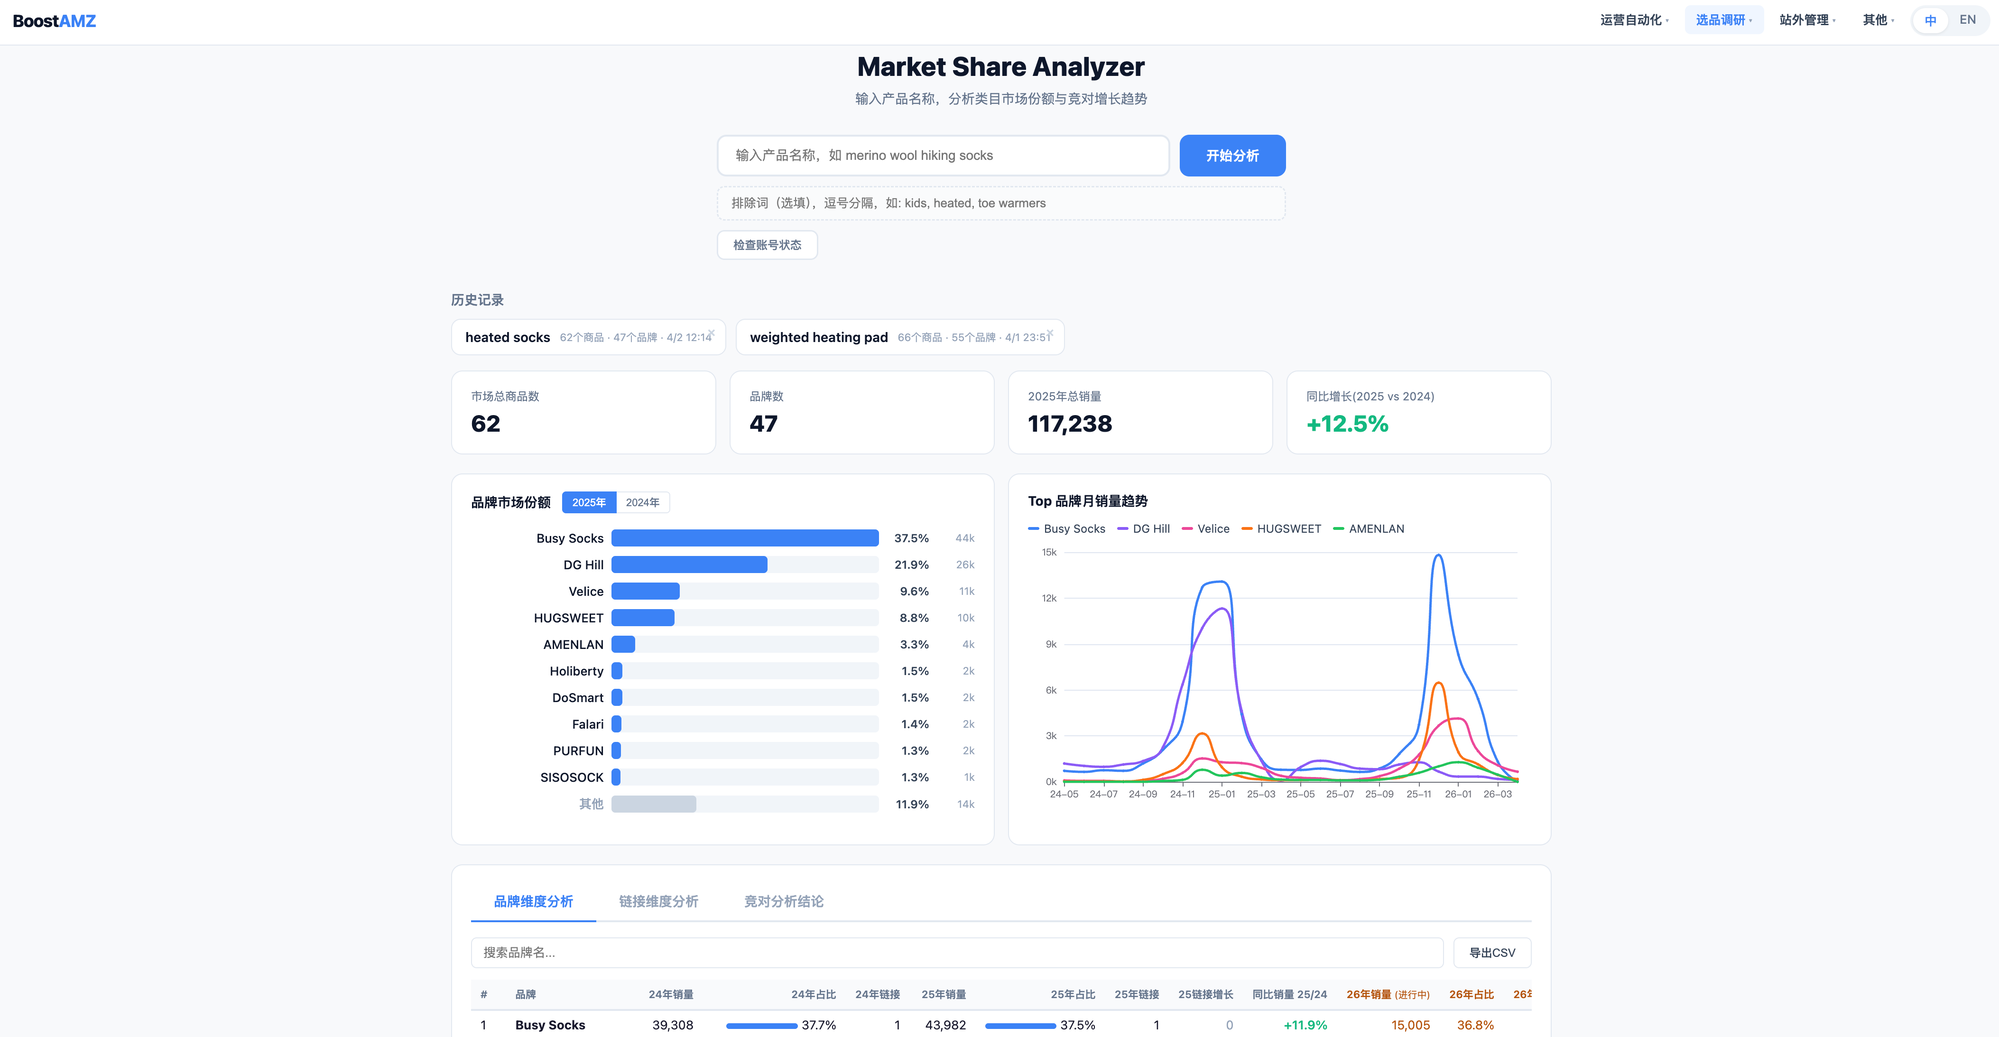Sort by the 24年销量 column header

(x=671, y=994)
